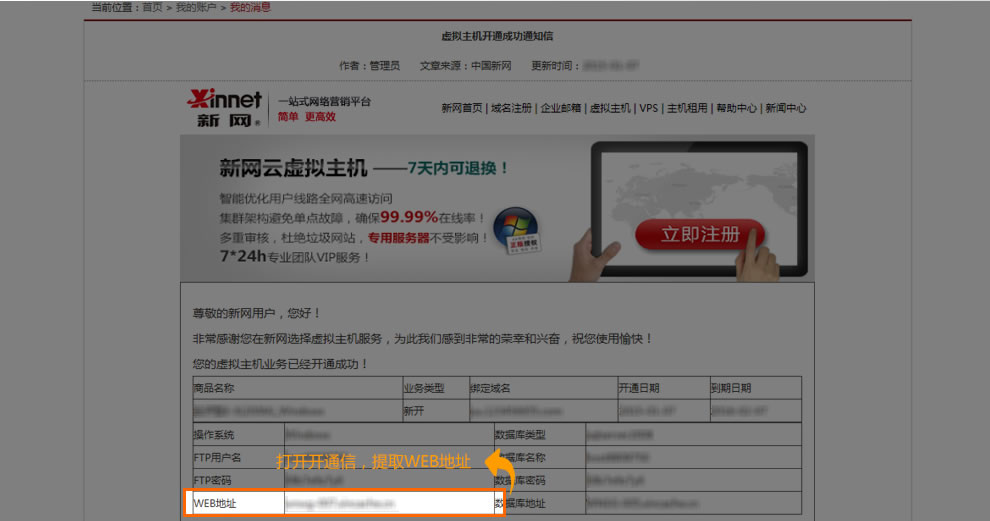Screen dimensions: 990x521
Task: Open 主机租用 navigation link
Action: [687, 108]
